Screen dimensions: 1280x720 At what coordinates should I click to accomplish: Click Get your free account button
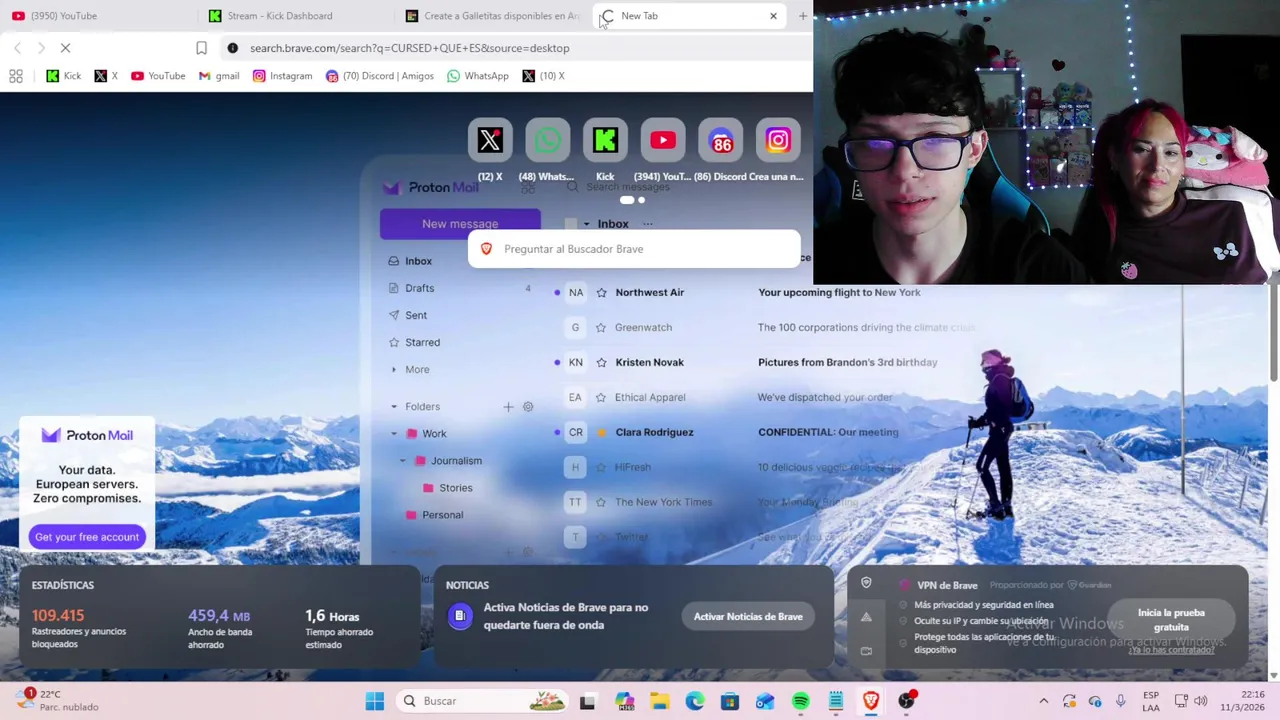click(x=87, y=537)
